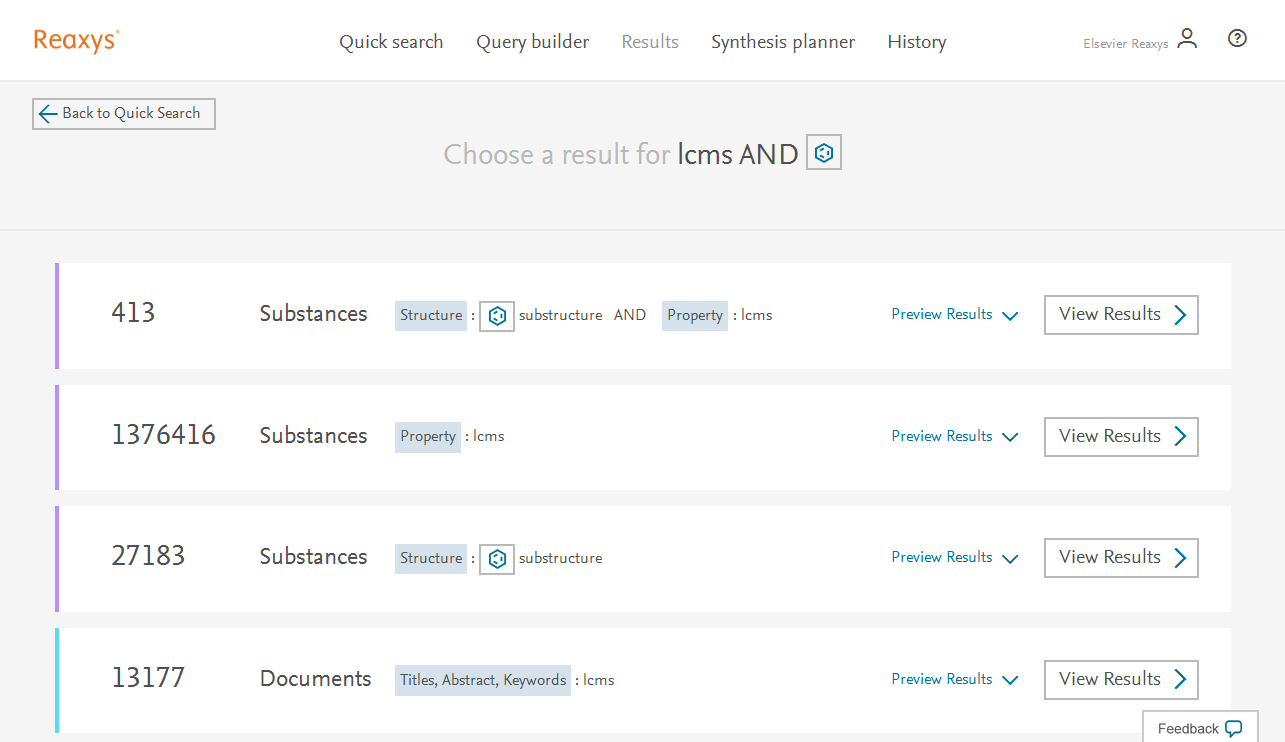
Task: Expand Preview Results for 1376416 substances
Action: [x=954, y=437]
